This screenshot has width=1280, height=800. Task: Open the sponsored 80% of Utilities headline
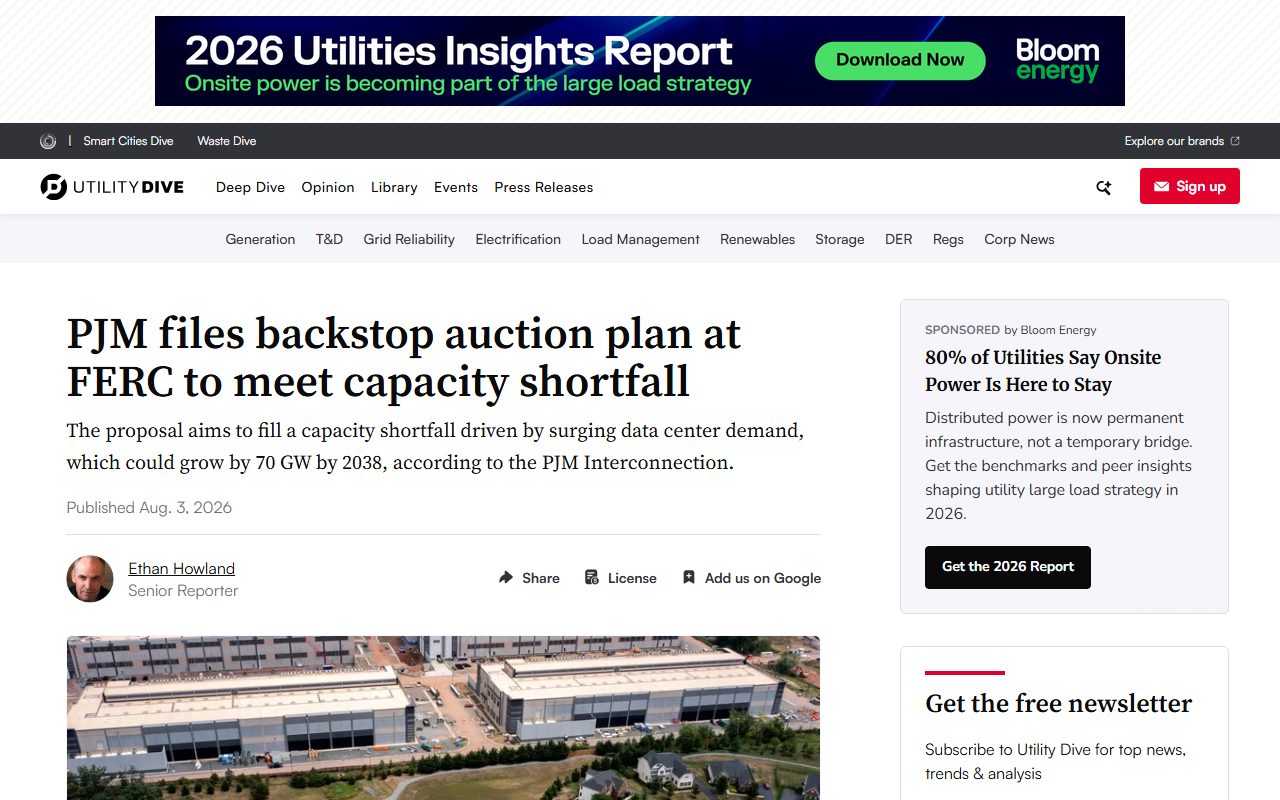[x=1043, y=371]
